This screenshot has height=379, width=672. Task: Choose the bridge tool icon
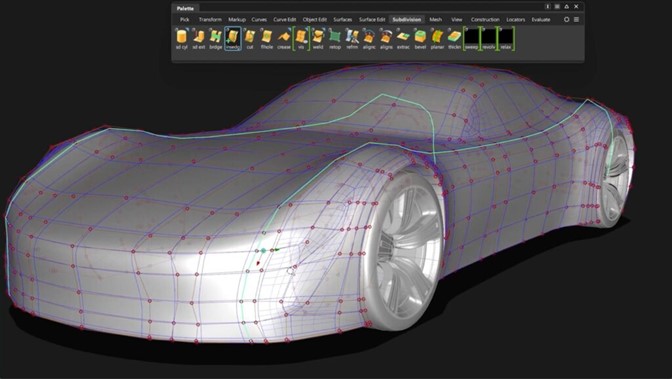click(x=216, y=39)
